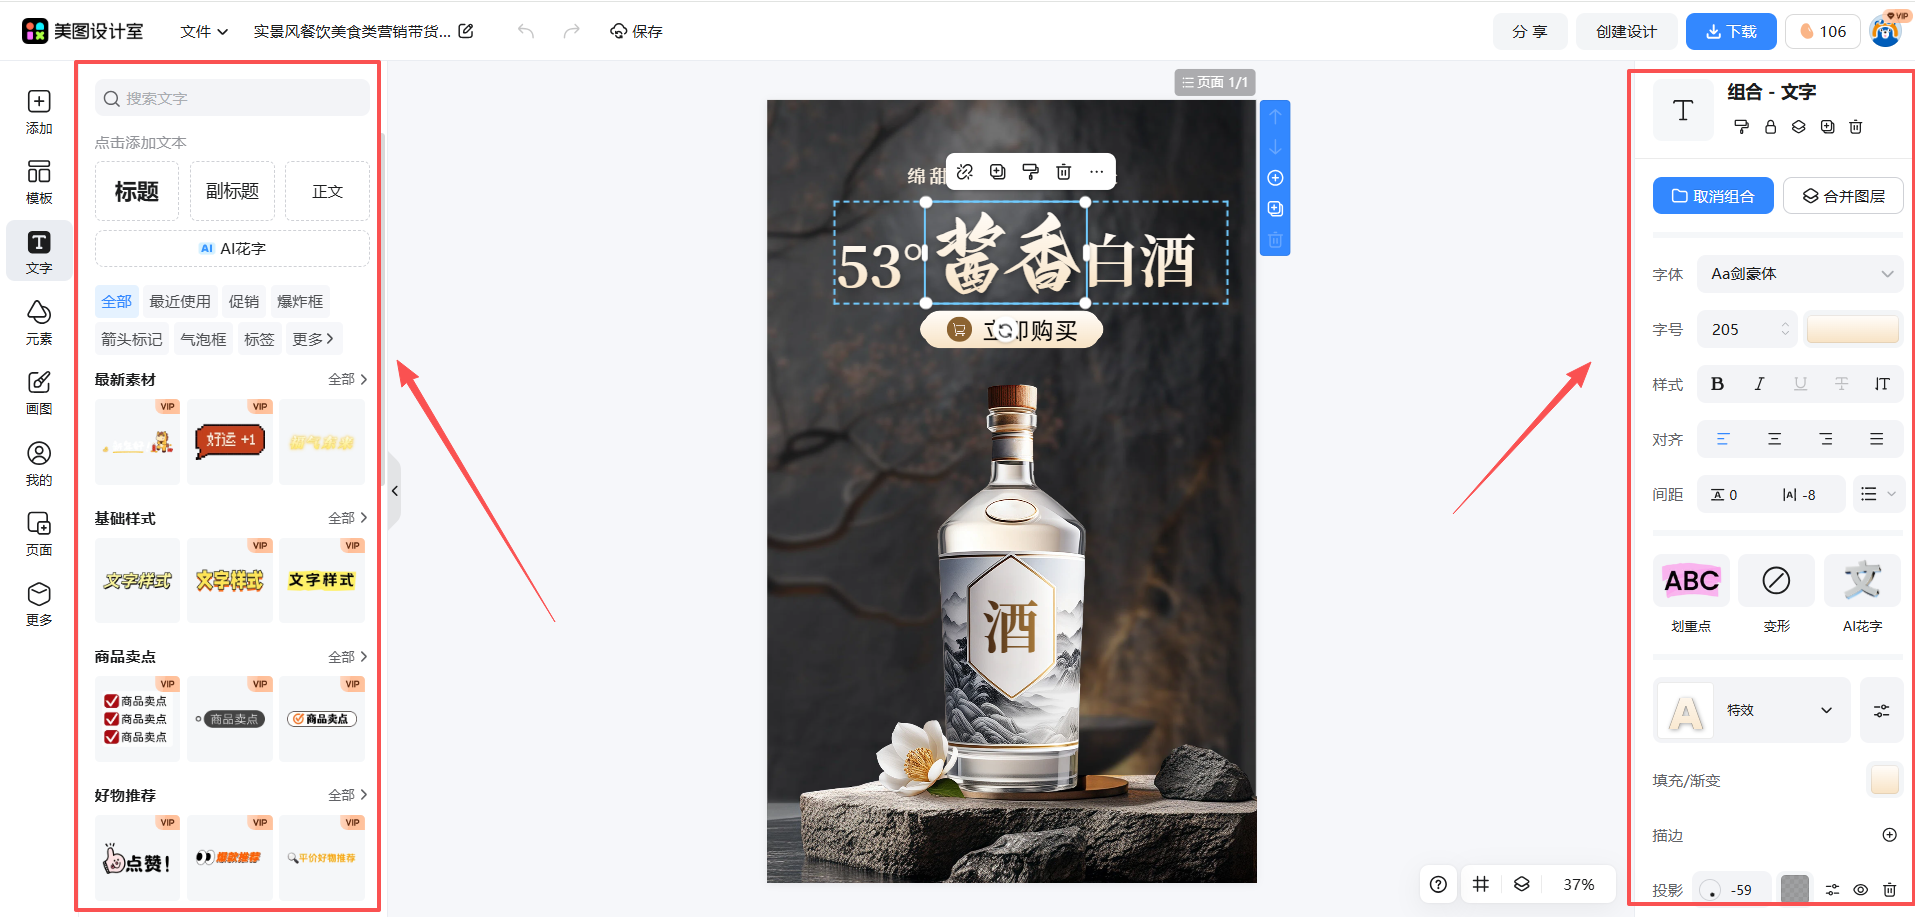The image size is (1915, 917).
Task: Toggle bold text style
Action: (x=1717, y=384)
